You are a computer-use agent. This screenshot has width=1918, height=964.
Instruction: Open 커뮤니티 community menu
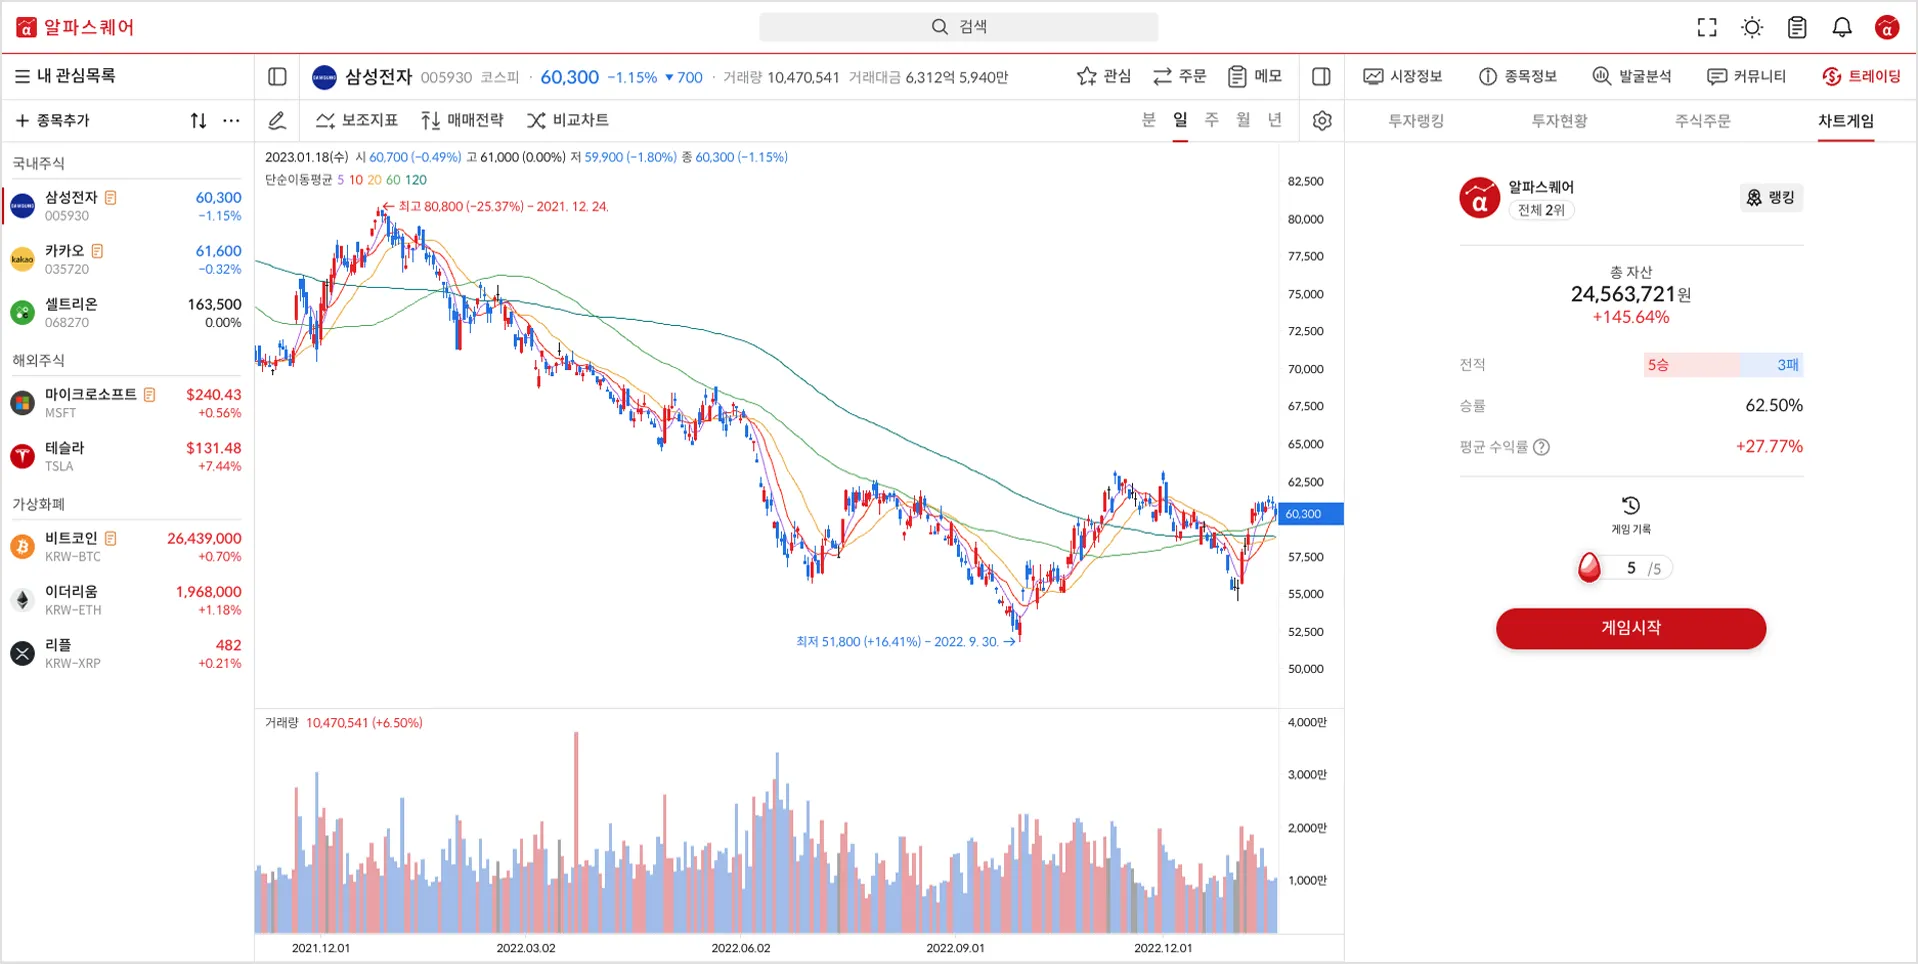1747,77
